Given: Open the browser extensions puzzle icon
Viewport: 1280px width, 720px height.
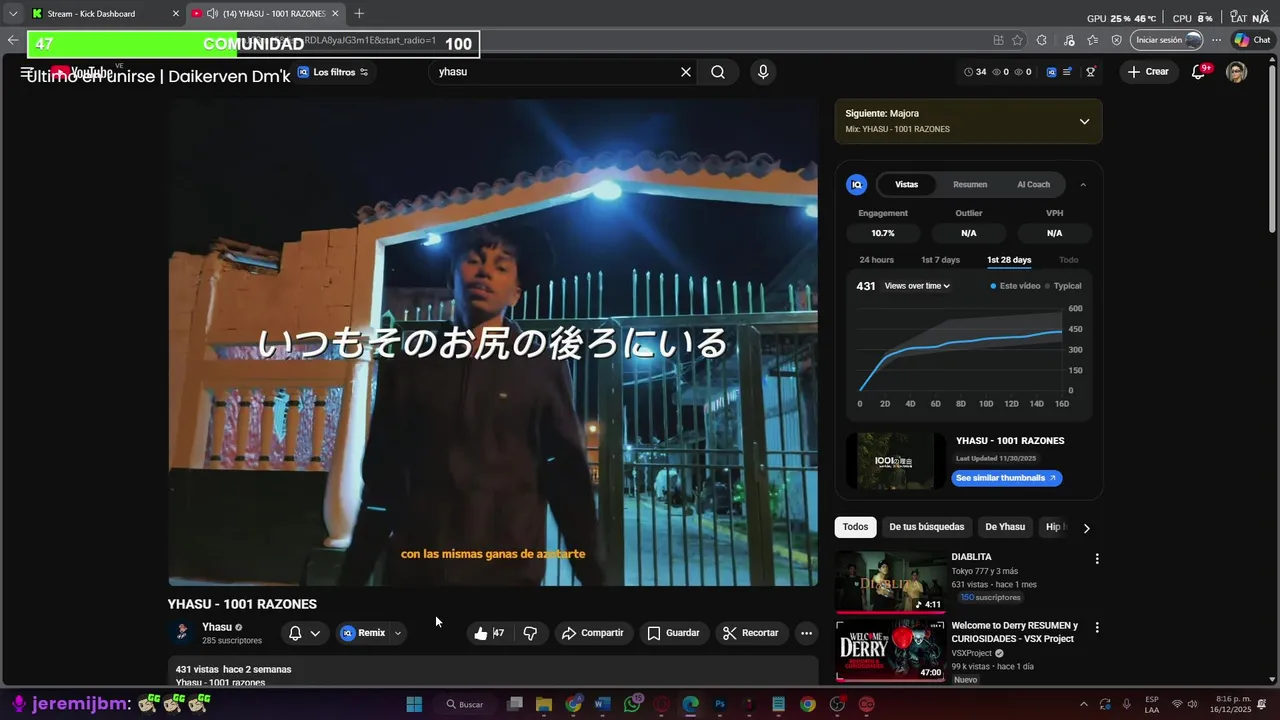Looking at the screenshot, I should pyautogui.click(x=1042, y=40).
